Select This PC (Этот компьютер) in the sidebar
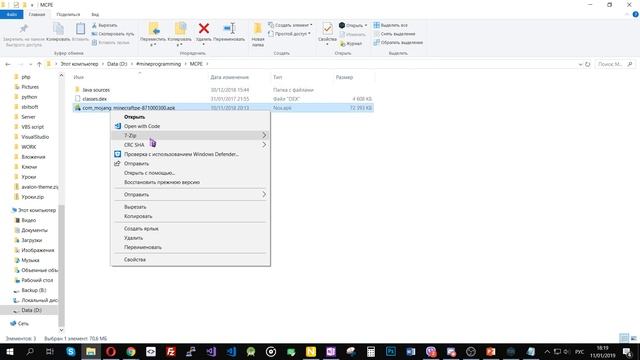Viewport: 640px width, 360px height. click(x=37, y=210)
